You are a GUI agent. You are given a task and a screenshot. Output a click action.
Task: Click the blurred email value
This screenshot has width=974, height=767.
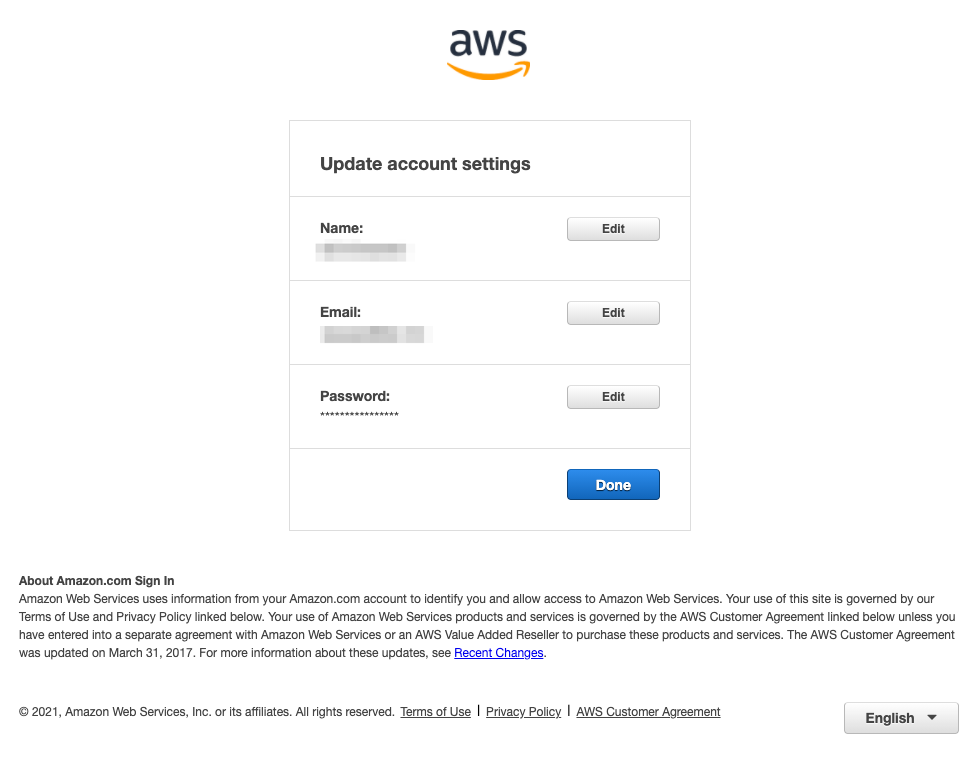coord(376,334)
